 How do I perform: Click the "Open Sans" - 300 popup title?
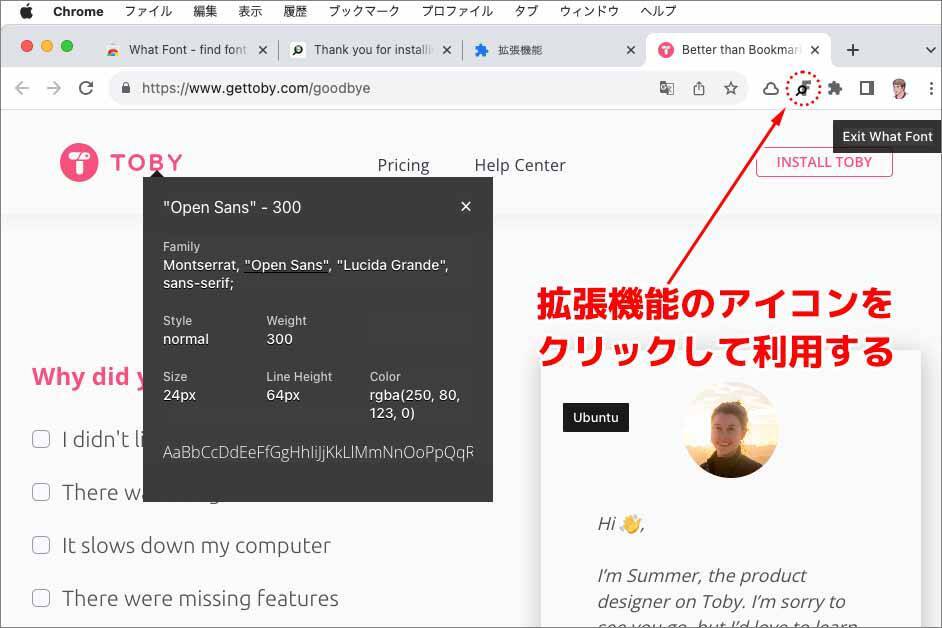coord(232,207)
